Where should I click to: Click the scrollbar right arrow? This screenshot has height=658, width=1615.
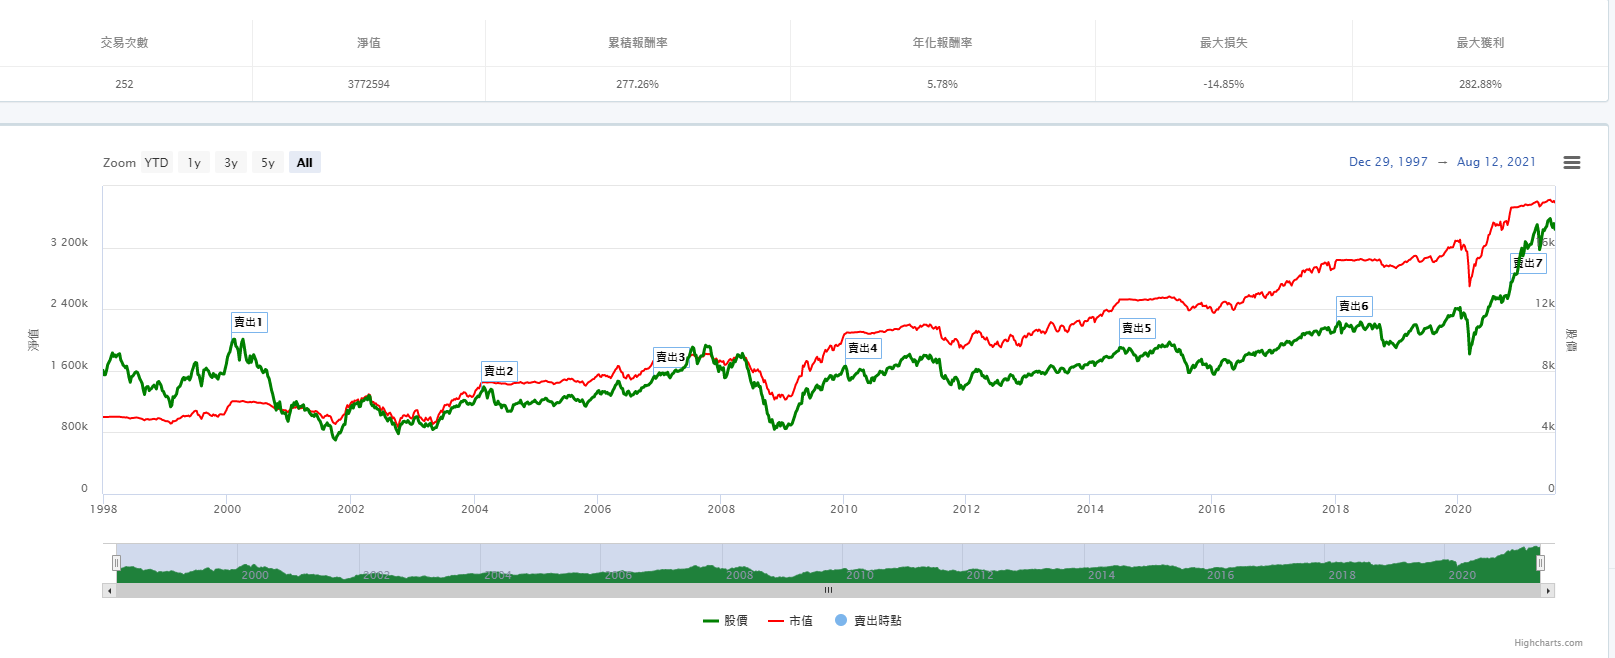point(1548,591)
